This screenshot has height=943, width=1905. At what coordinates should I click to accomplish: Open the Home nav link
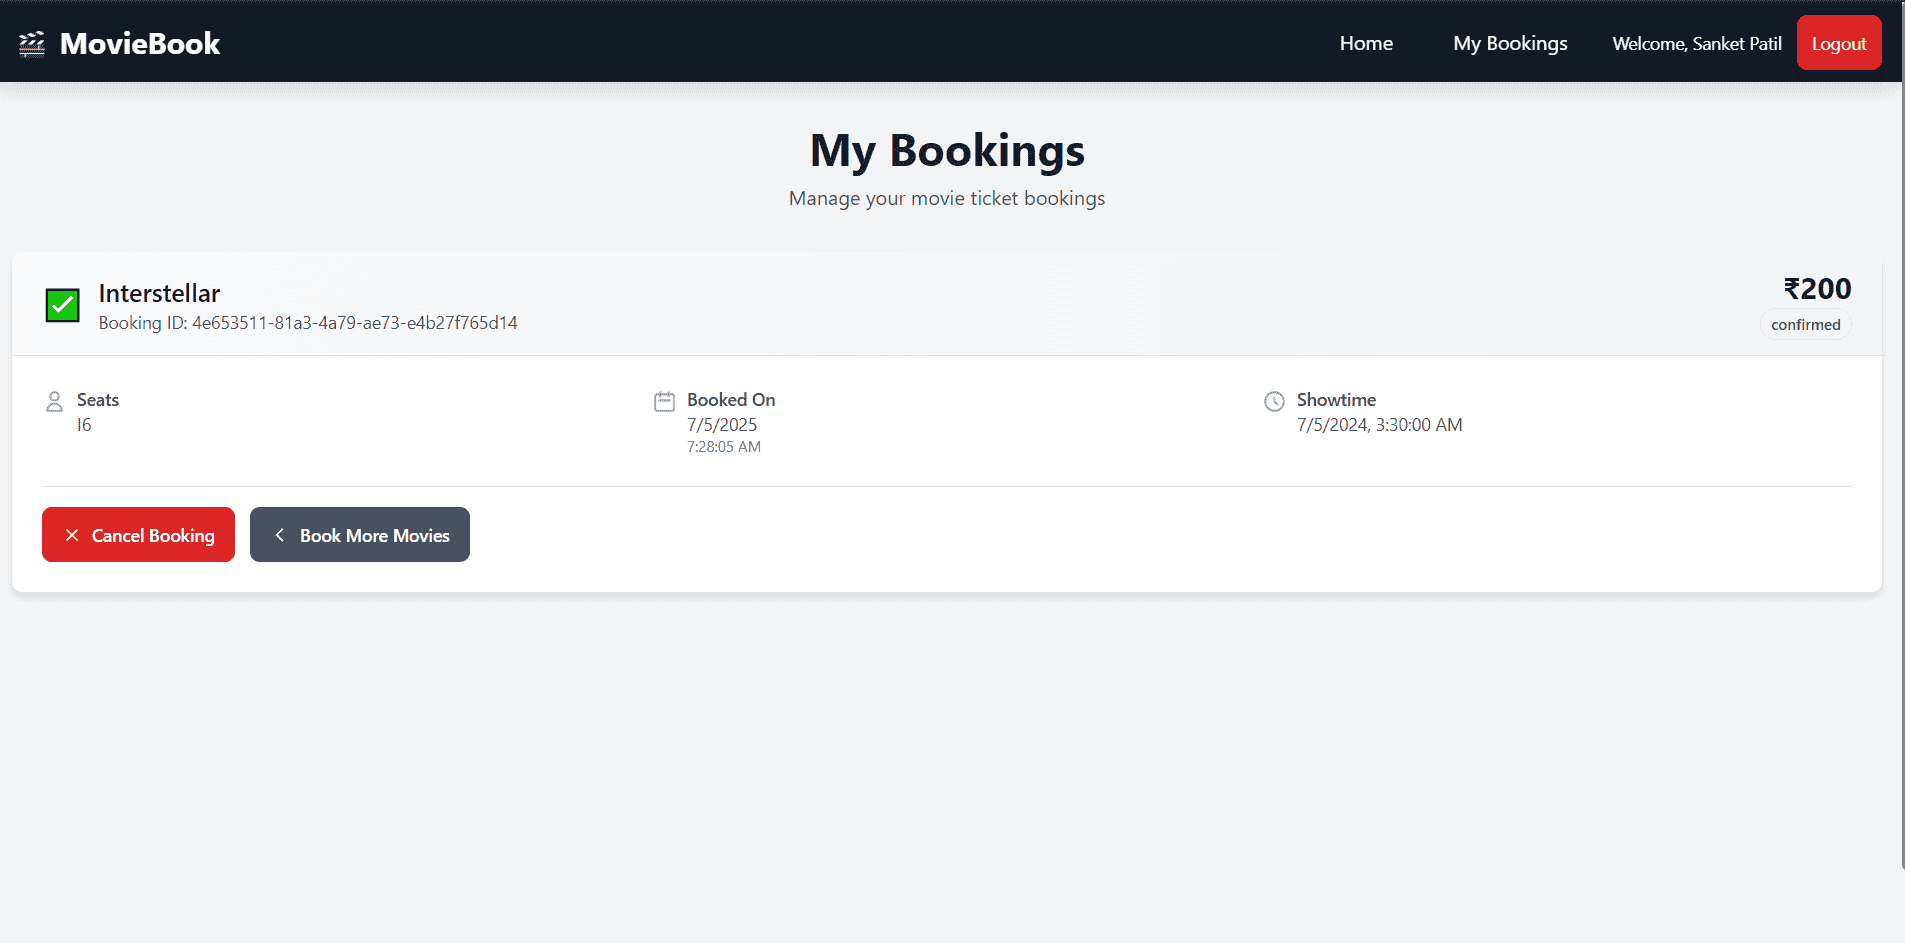pos(1366,43)
